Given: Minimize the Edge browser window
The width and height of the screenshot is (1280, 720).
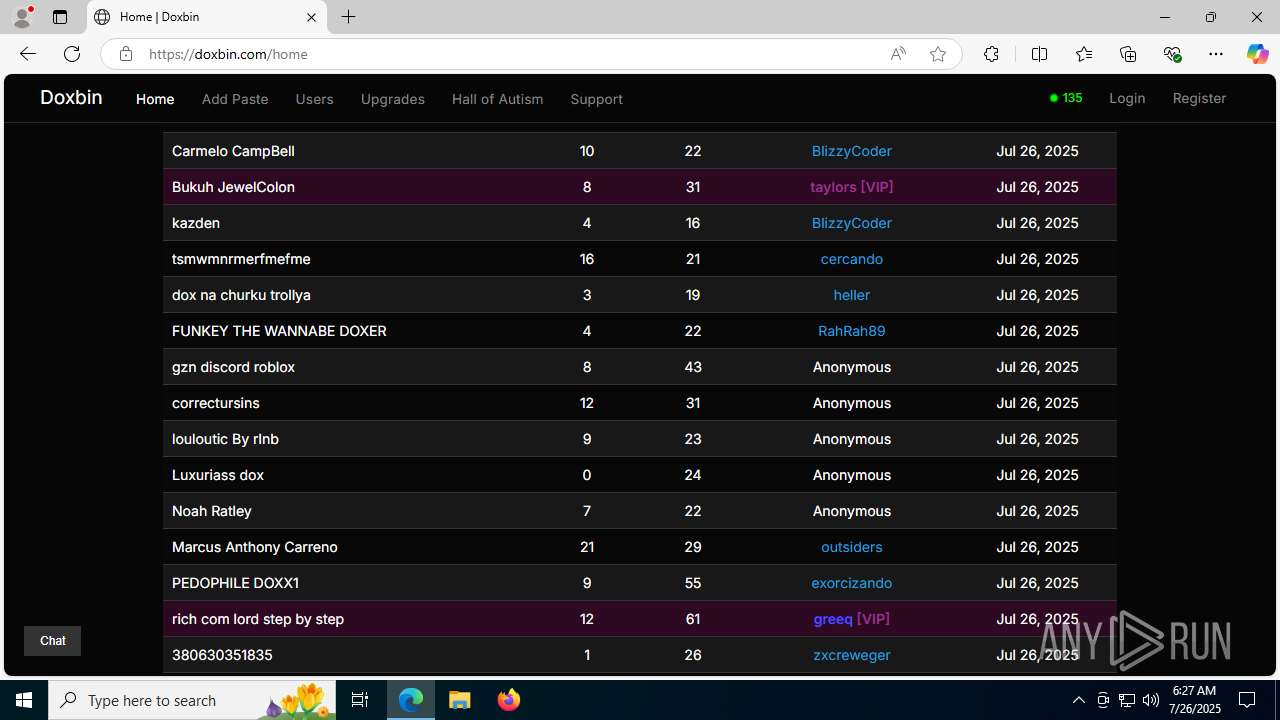Looking at the screenshot, I should coord(1165,17).
